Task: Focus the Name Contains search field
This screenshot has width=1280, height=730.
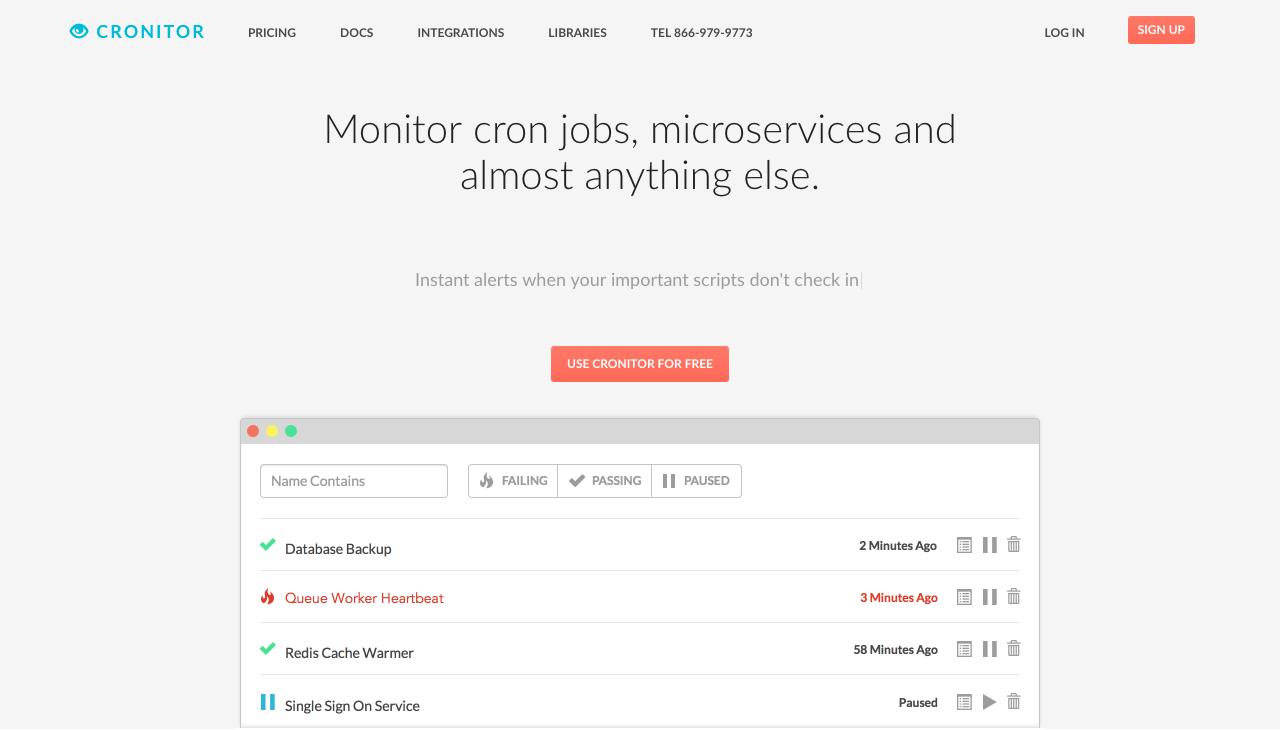Action: [x=354, y=481]
